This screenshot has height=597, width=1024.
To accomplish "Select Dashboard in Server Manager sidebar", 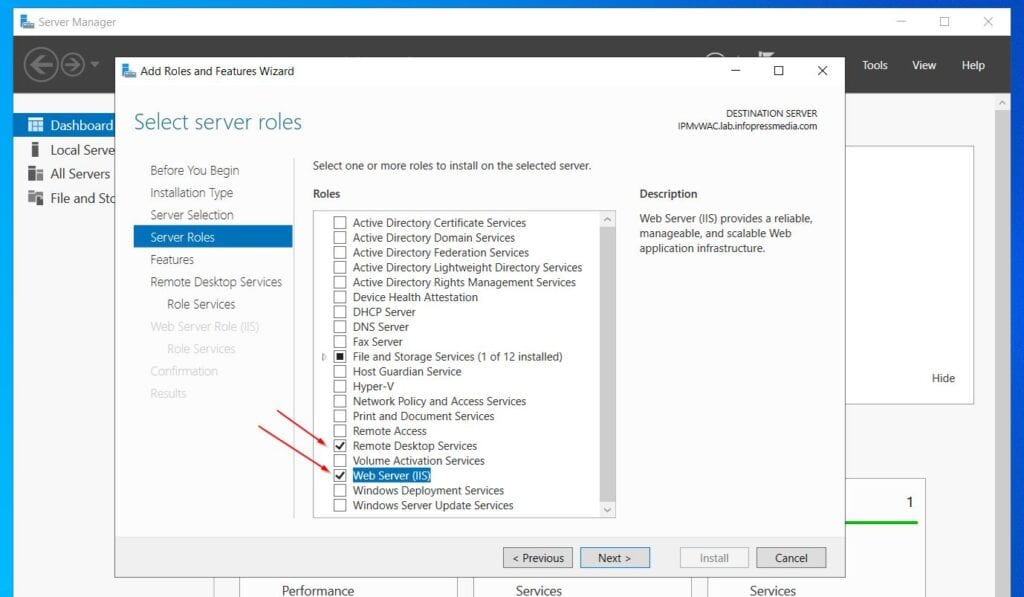I will pos(64,125).
